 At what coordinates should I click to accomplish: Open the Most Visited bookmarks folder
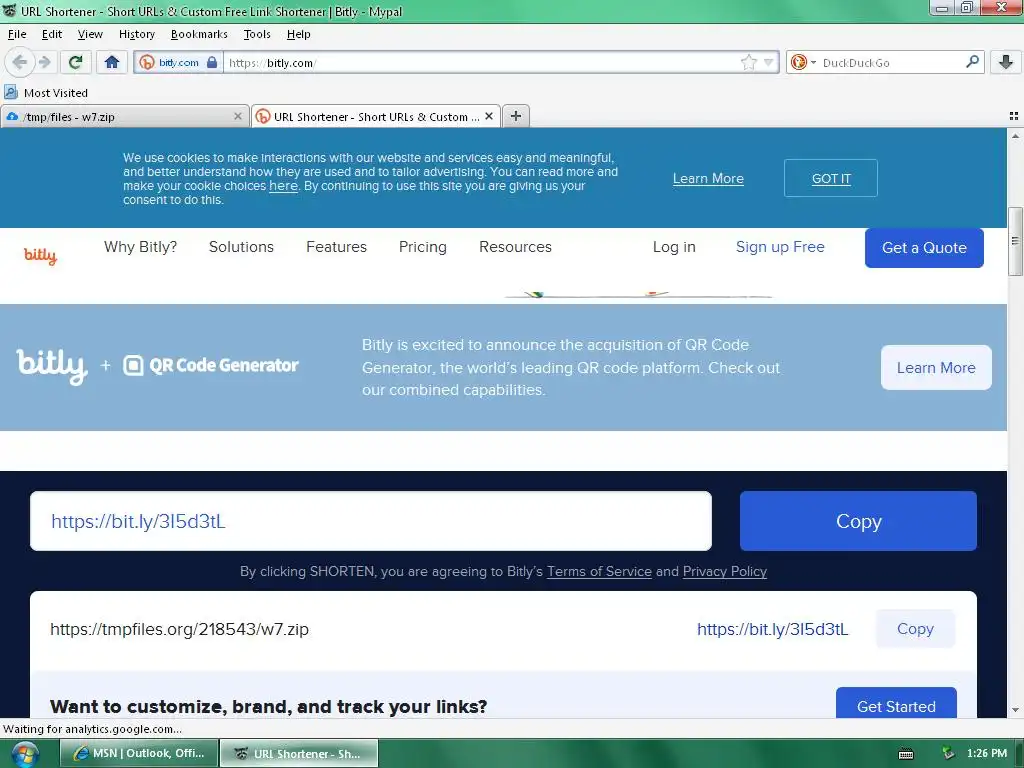click(46, 93)
